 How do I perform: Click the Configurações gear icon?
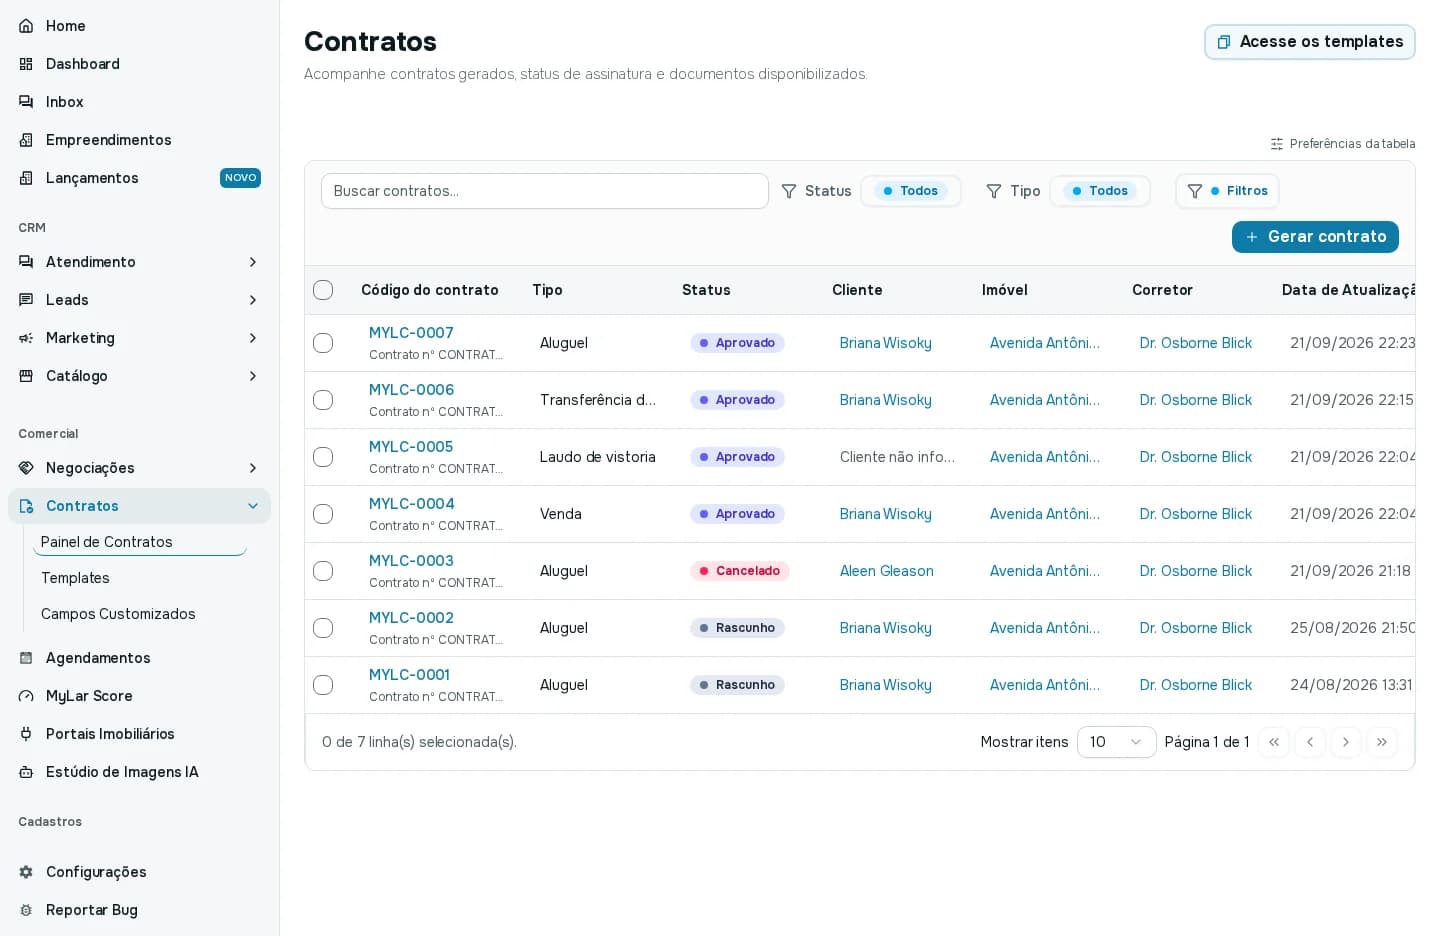point(26,872)
